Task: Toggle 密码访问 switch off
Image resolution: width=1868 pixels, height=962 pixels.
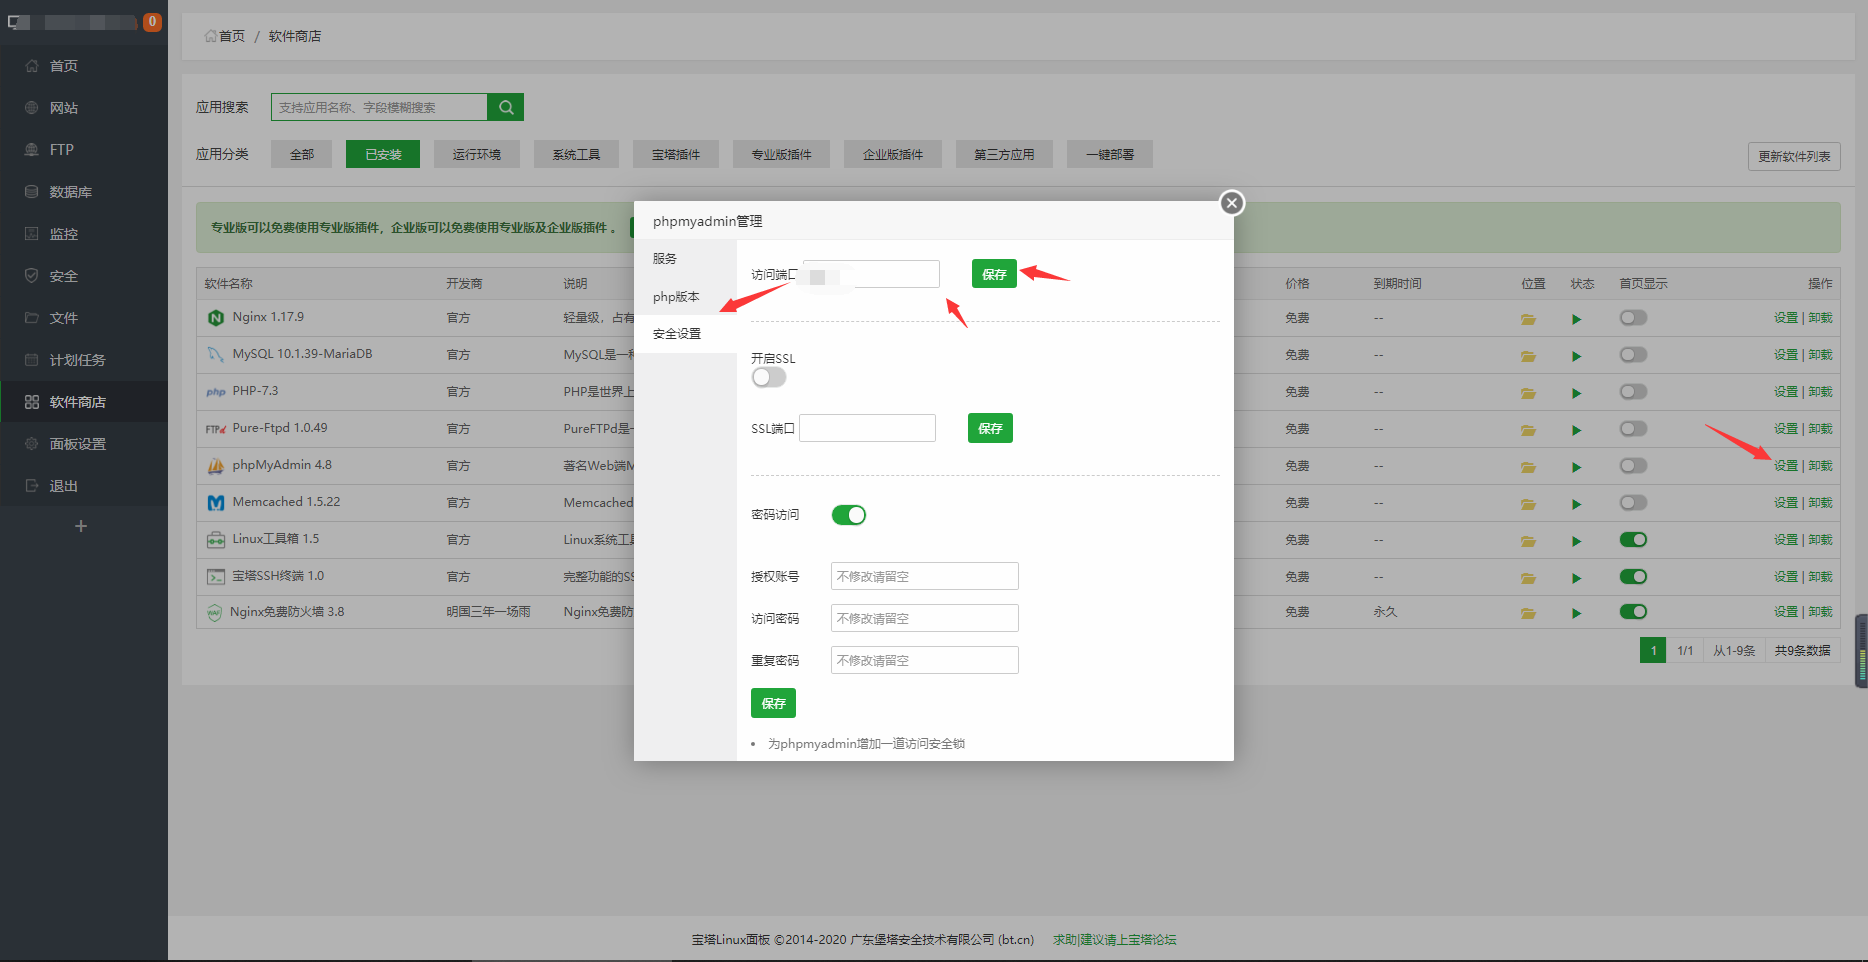Action: tap(849, 515)
